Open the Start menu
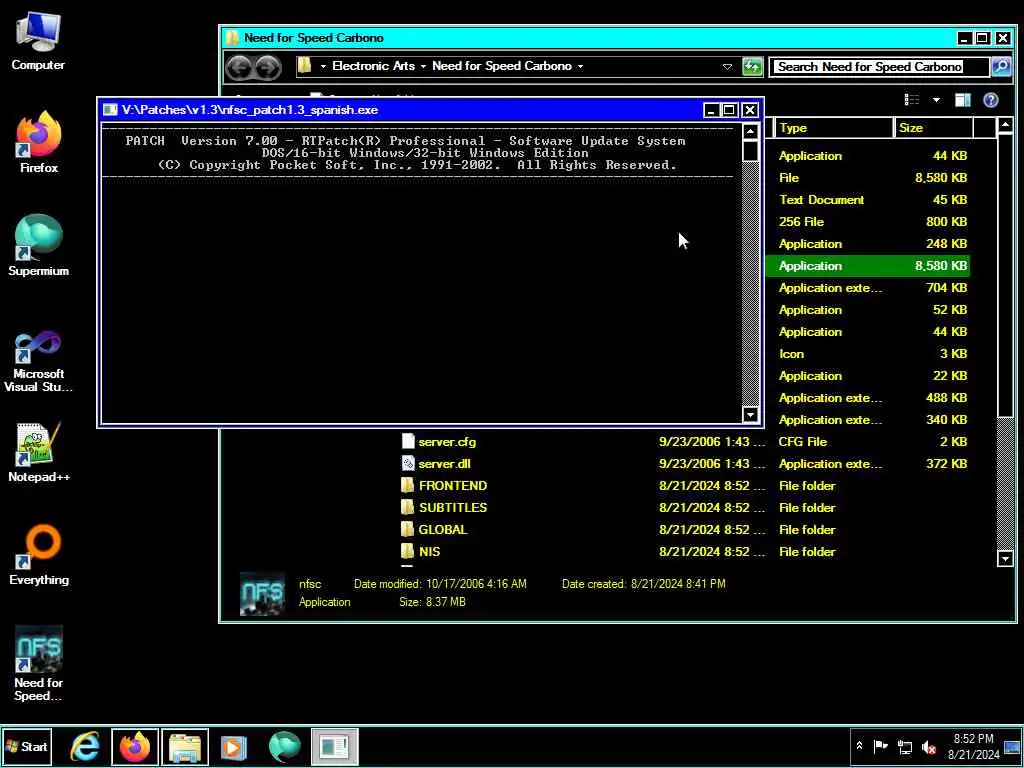 (26, 746)
